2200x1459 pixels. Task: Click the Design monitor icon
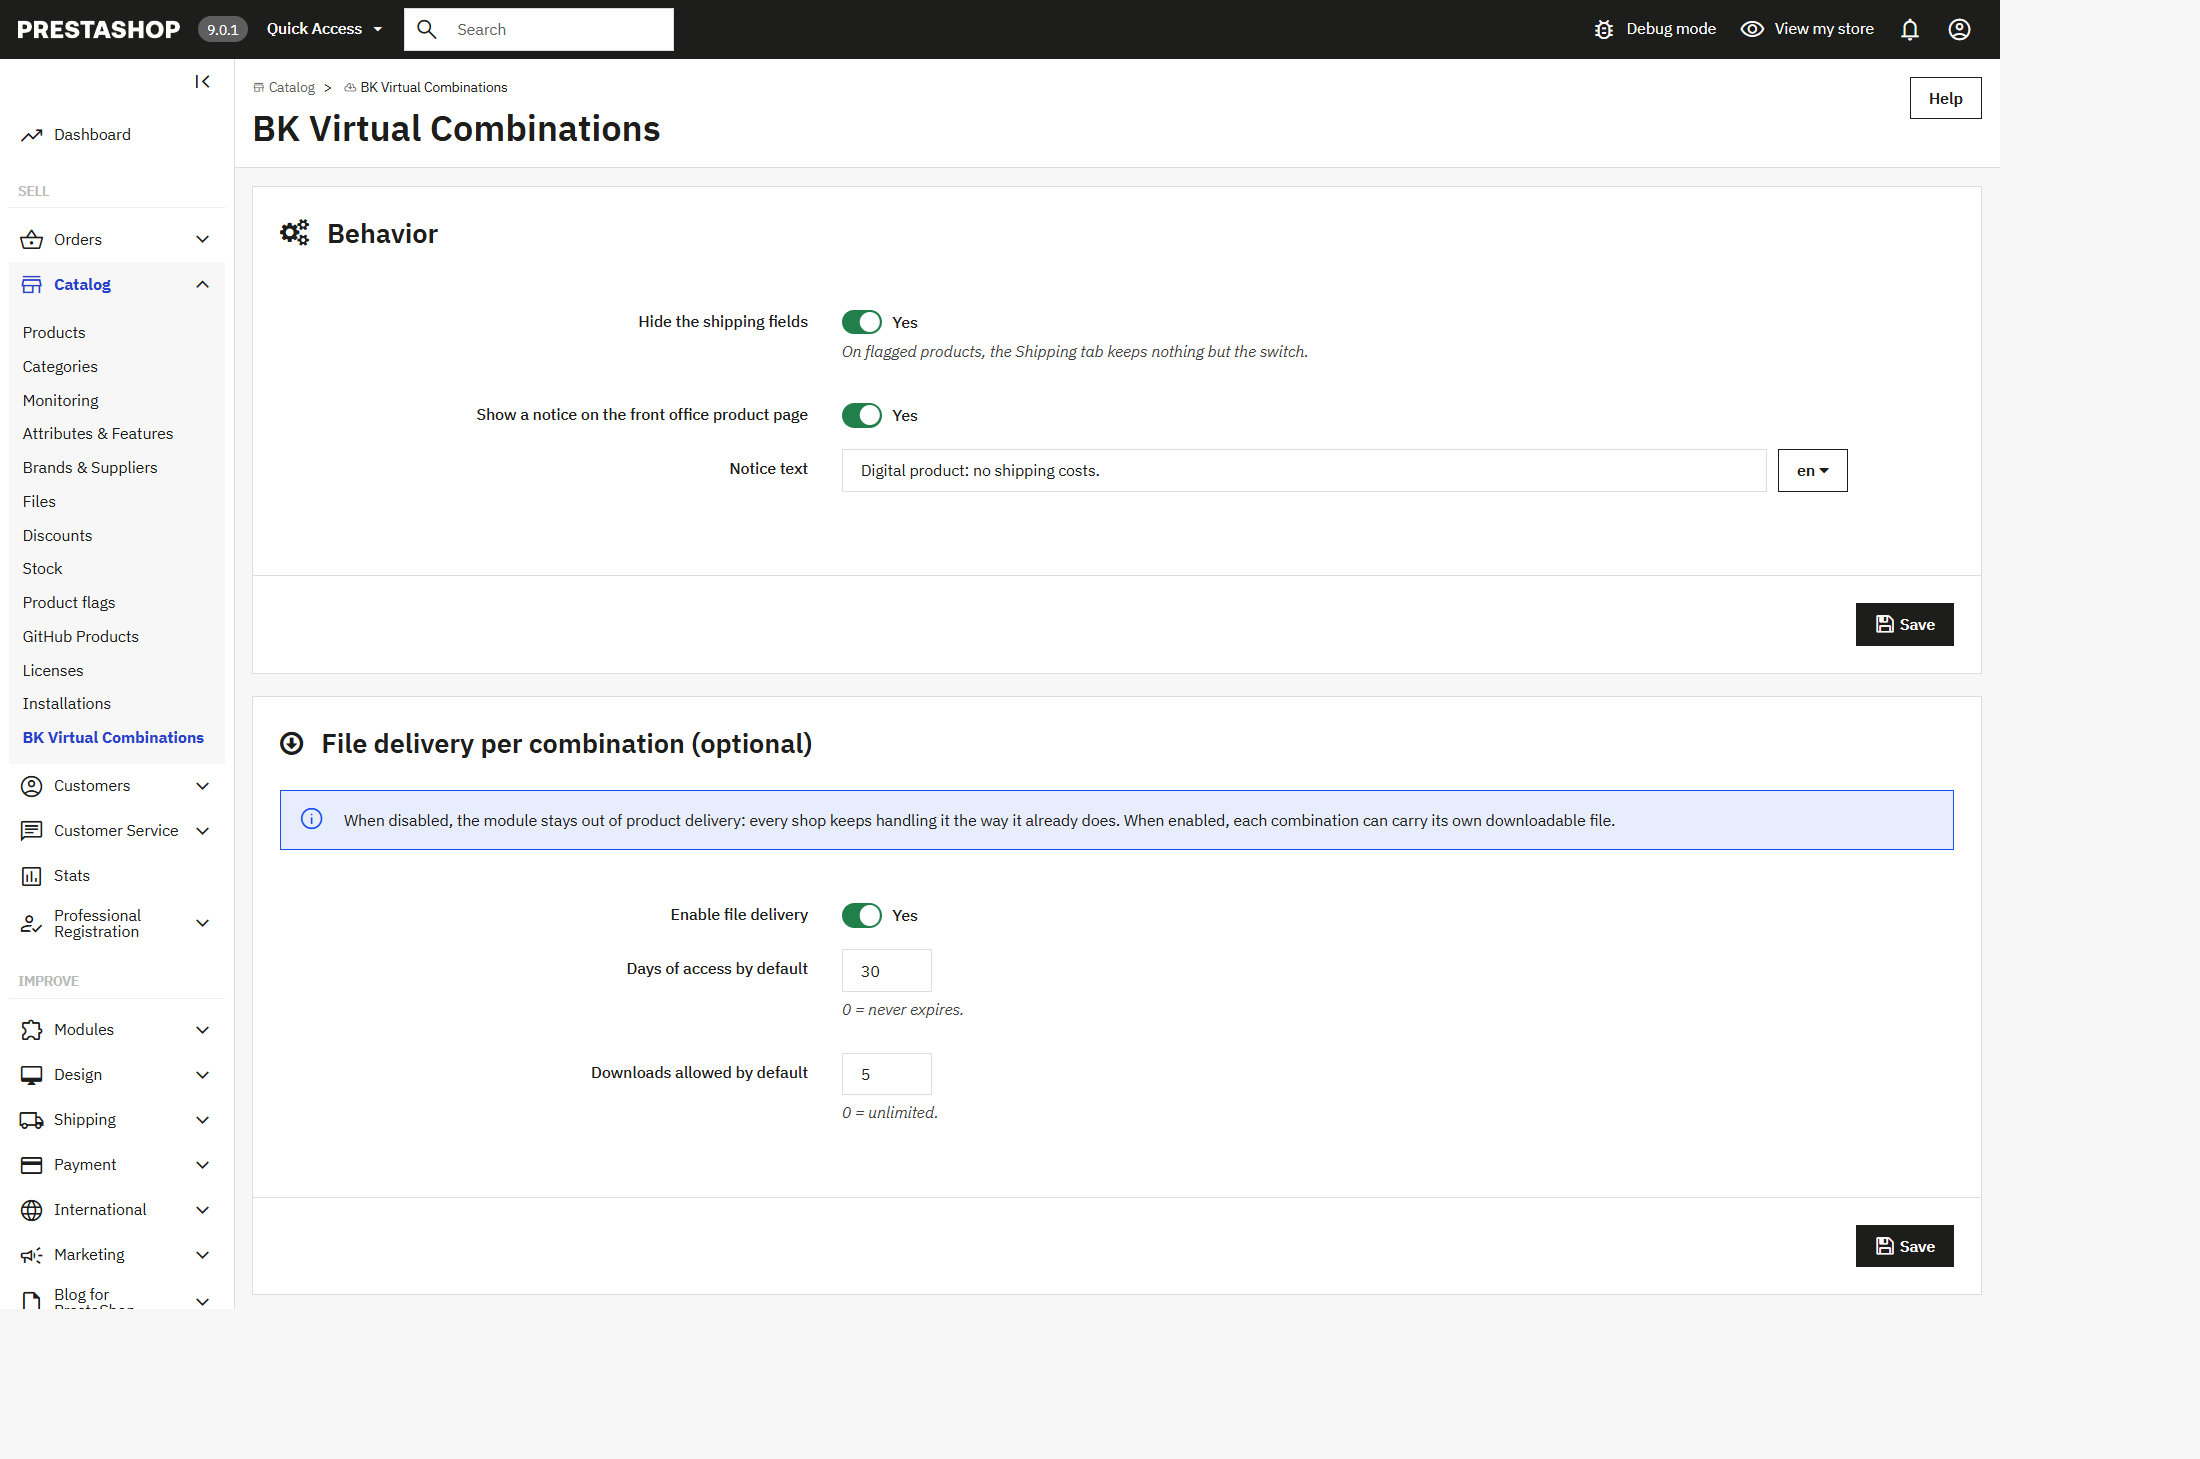point(32,1075)
